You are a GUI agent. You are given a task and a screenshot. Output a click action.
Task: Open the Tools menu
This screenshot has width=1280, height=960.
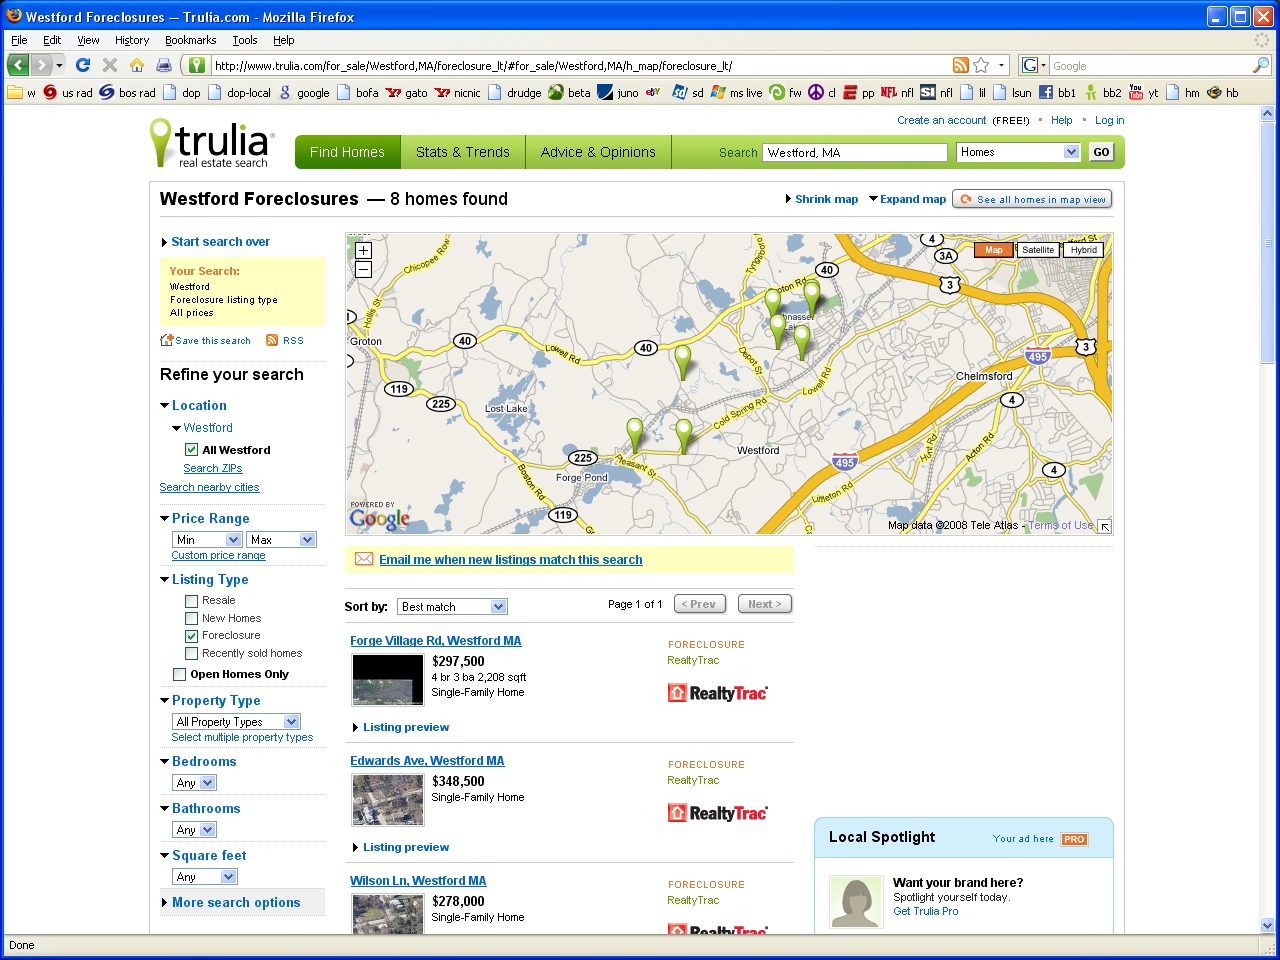tap(245, 40)
